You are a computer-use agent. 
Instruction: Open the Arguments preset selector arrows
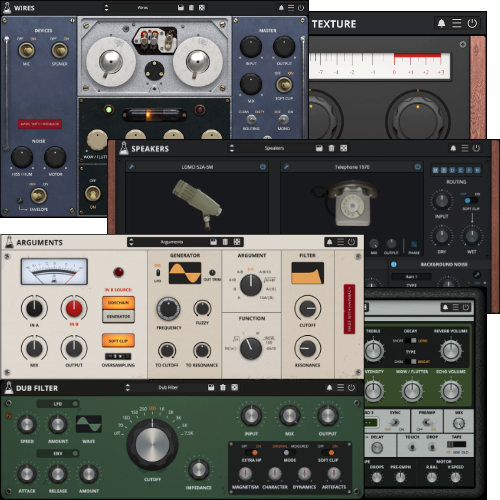[131, 242]
